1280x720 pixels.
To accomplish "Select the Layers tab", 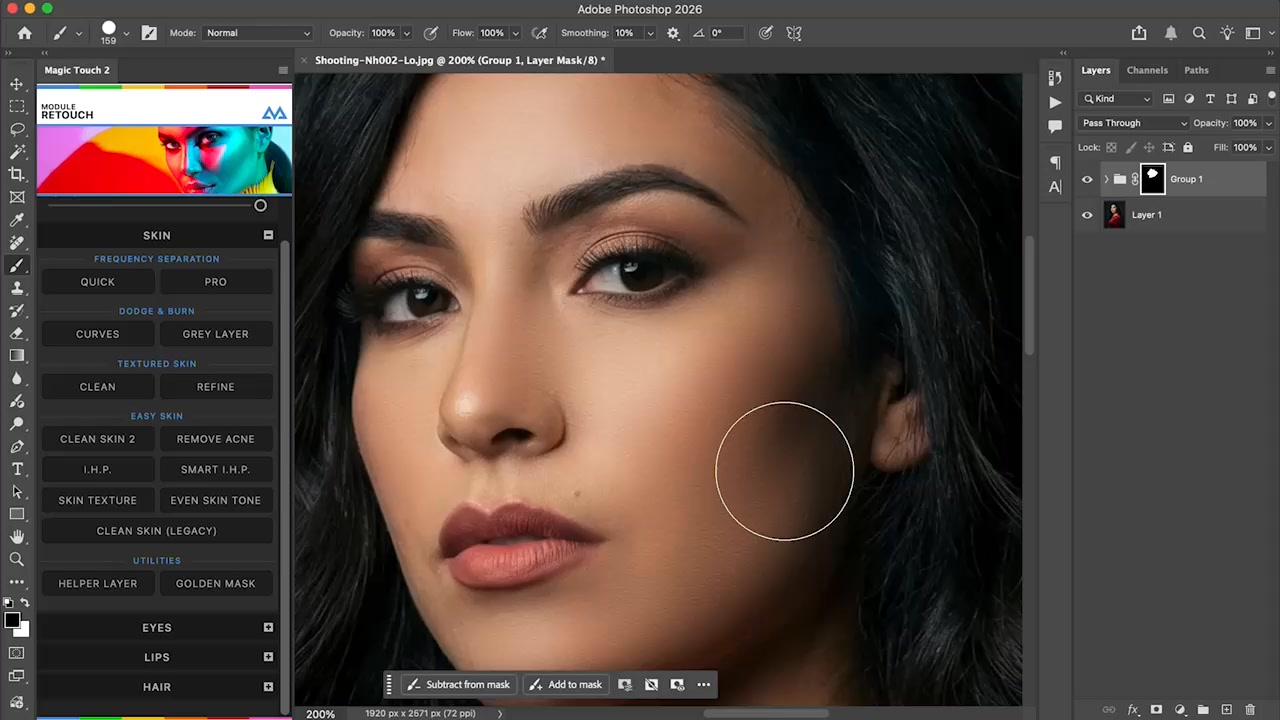I will [1096, 70].
